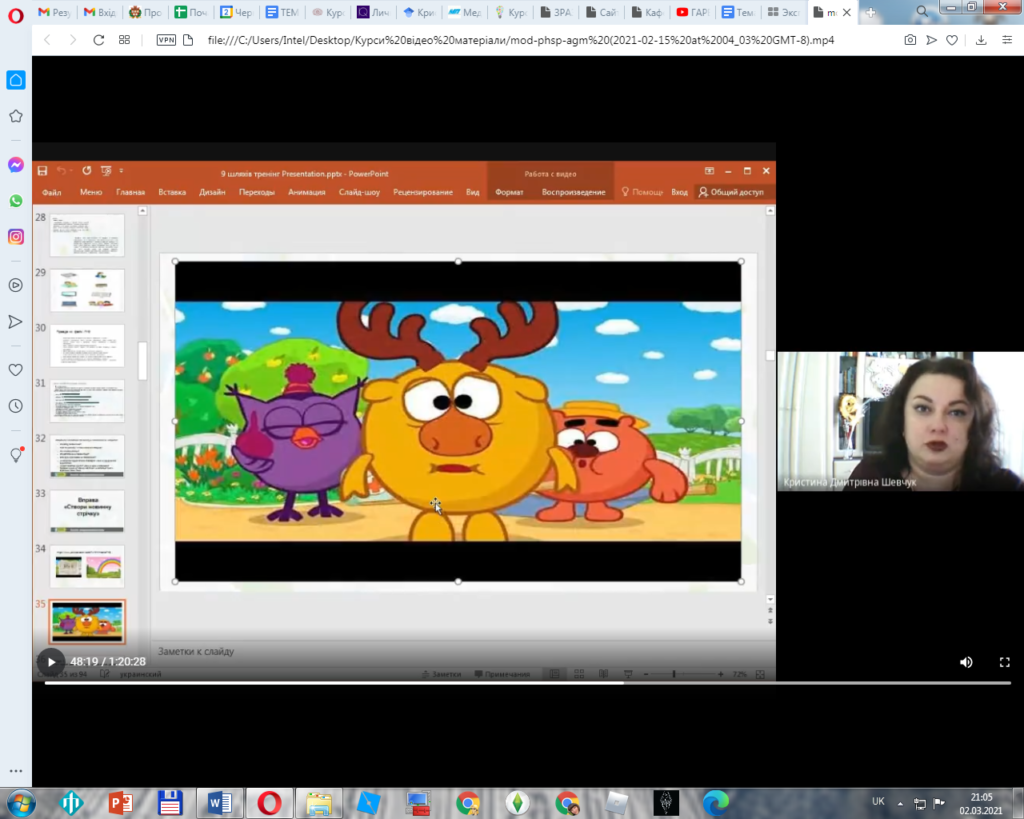Go forward to the next page
The image size is (1024, 819).
pyautogui.click(x=72, y=40)
